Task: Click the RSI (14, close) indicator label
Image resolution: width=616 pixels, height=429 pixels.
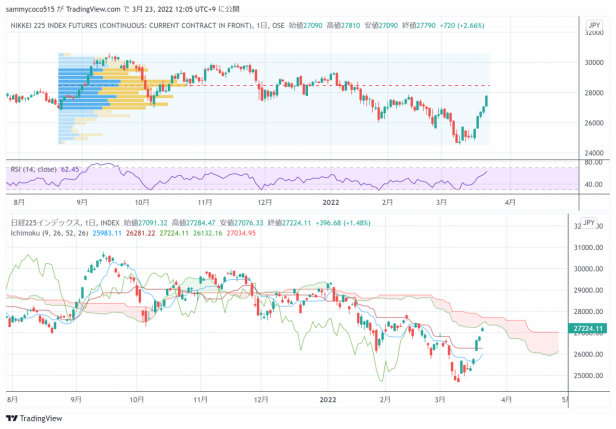Action: [33, 169]
